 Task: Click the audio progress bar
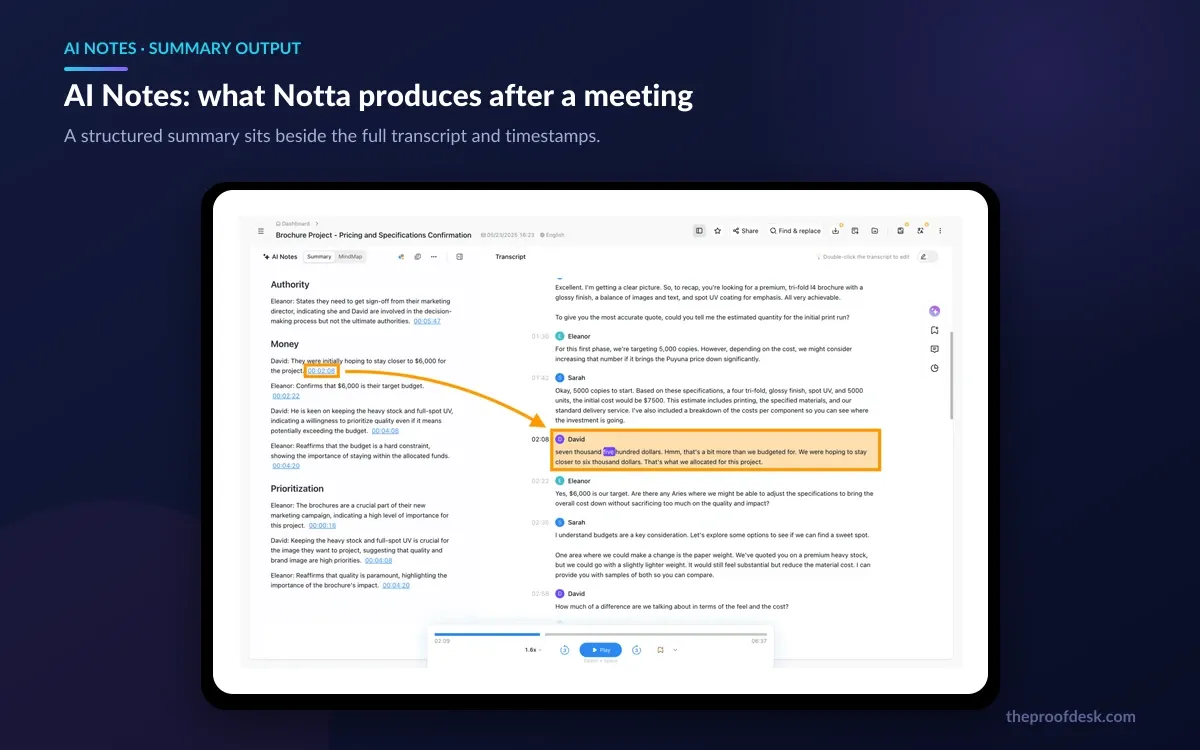(601, 634)
